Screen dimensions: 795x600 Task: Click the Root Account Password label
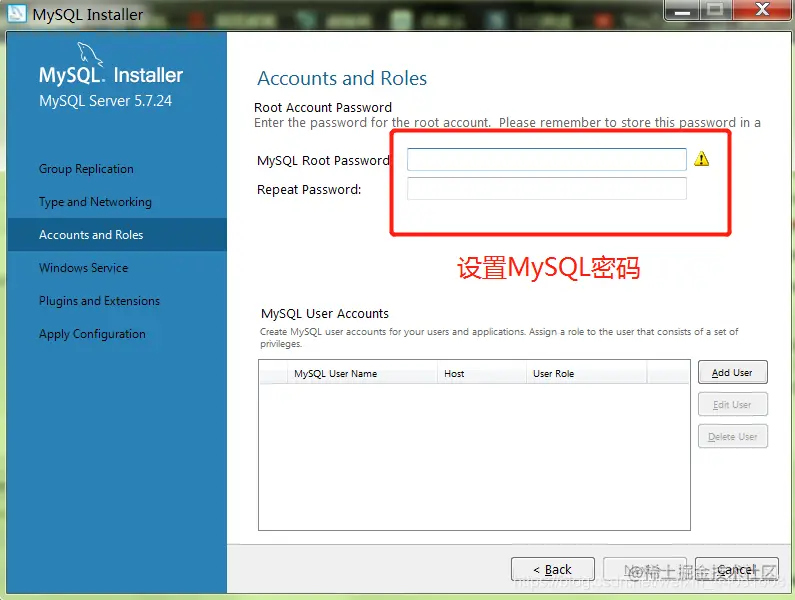tap(323, 108)
